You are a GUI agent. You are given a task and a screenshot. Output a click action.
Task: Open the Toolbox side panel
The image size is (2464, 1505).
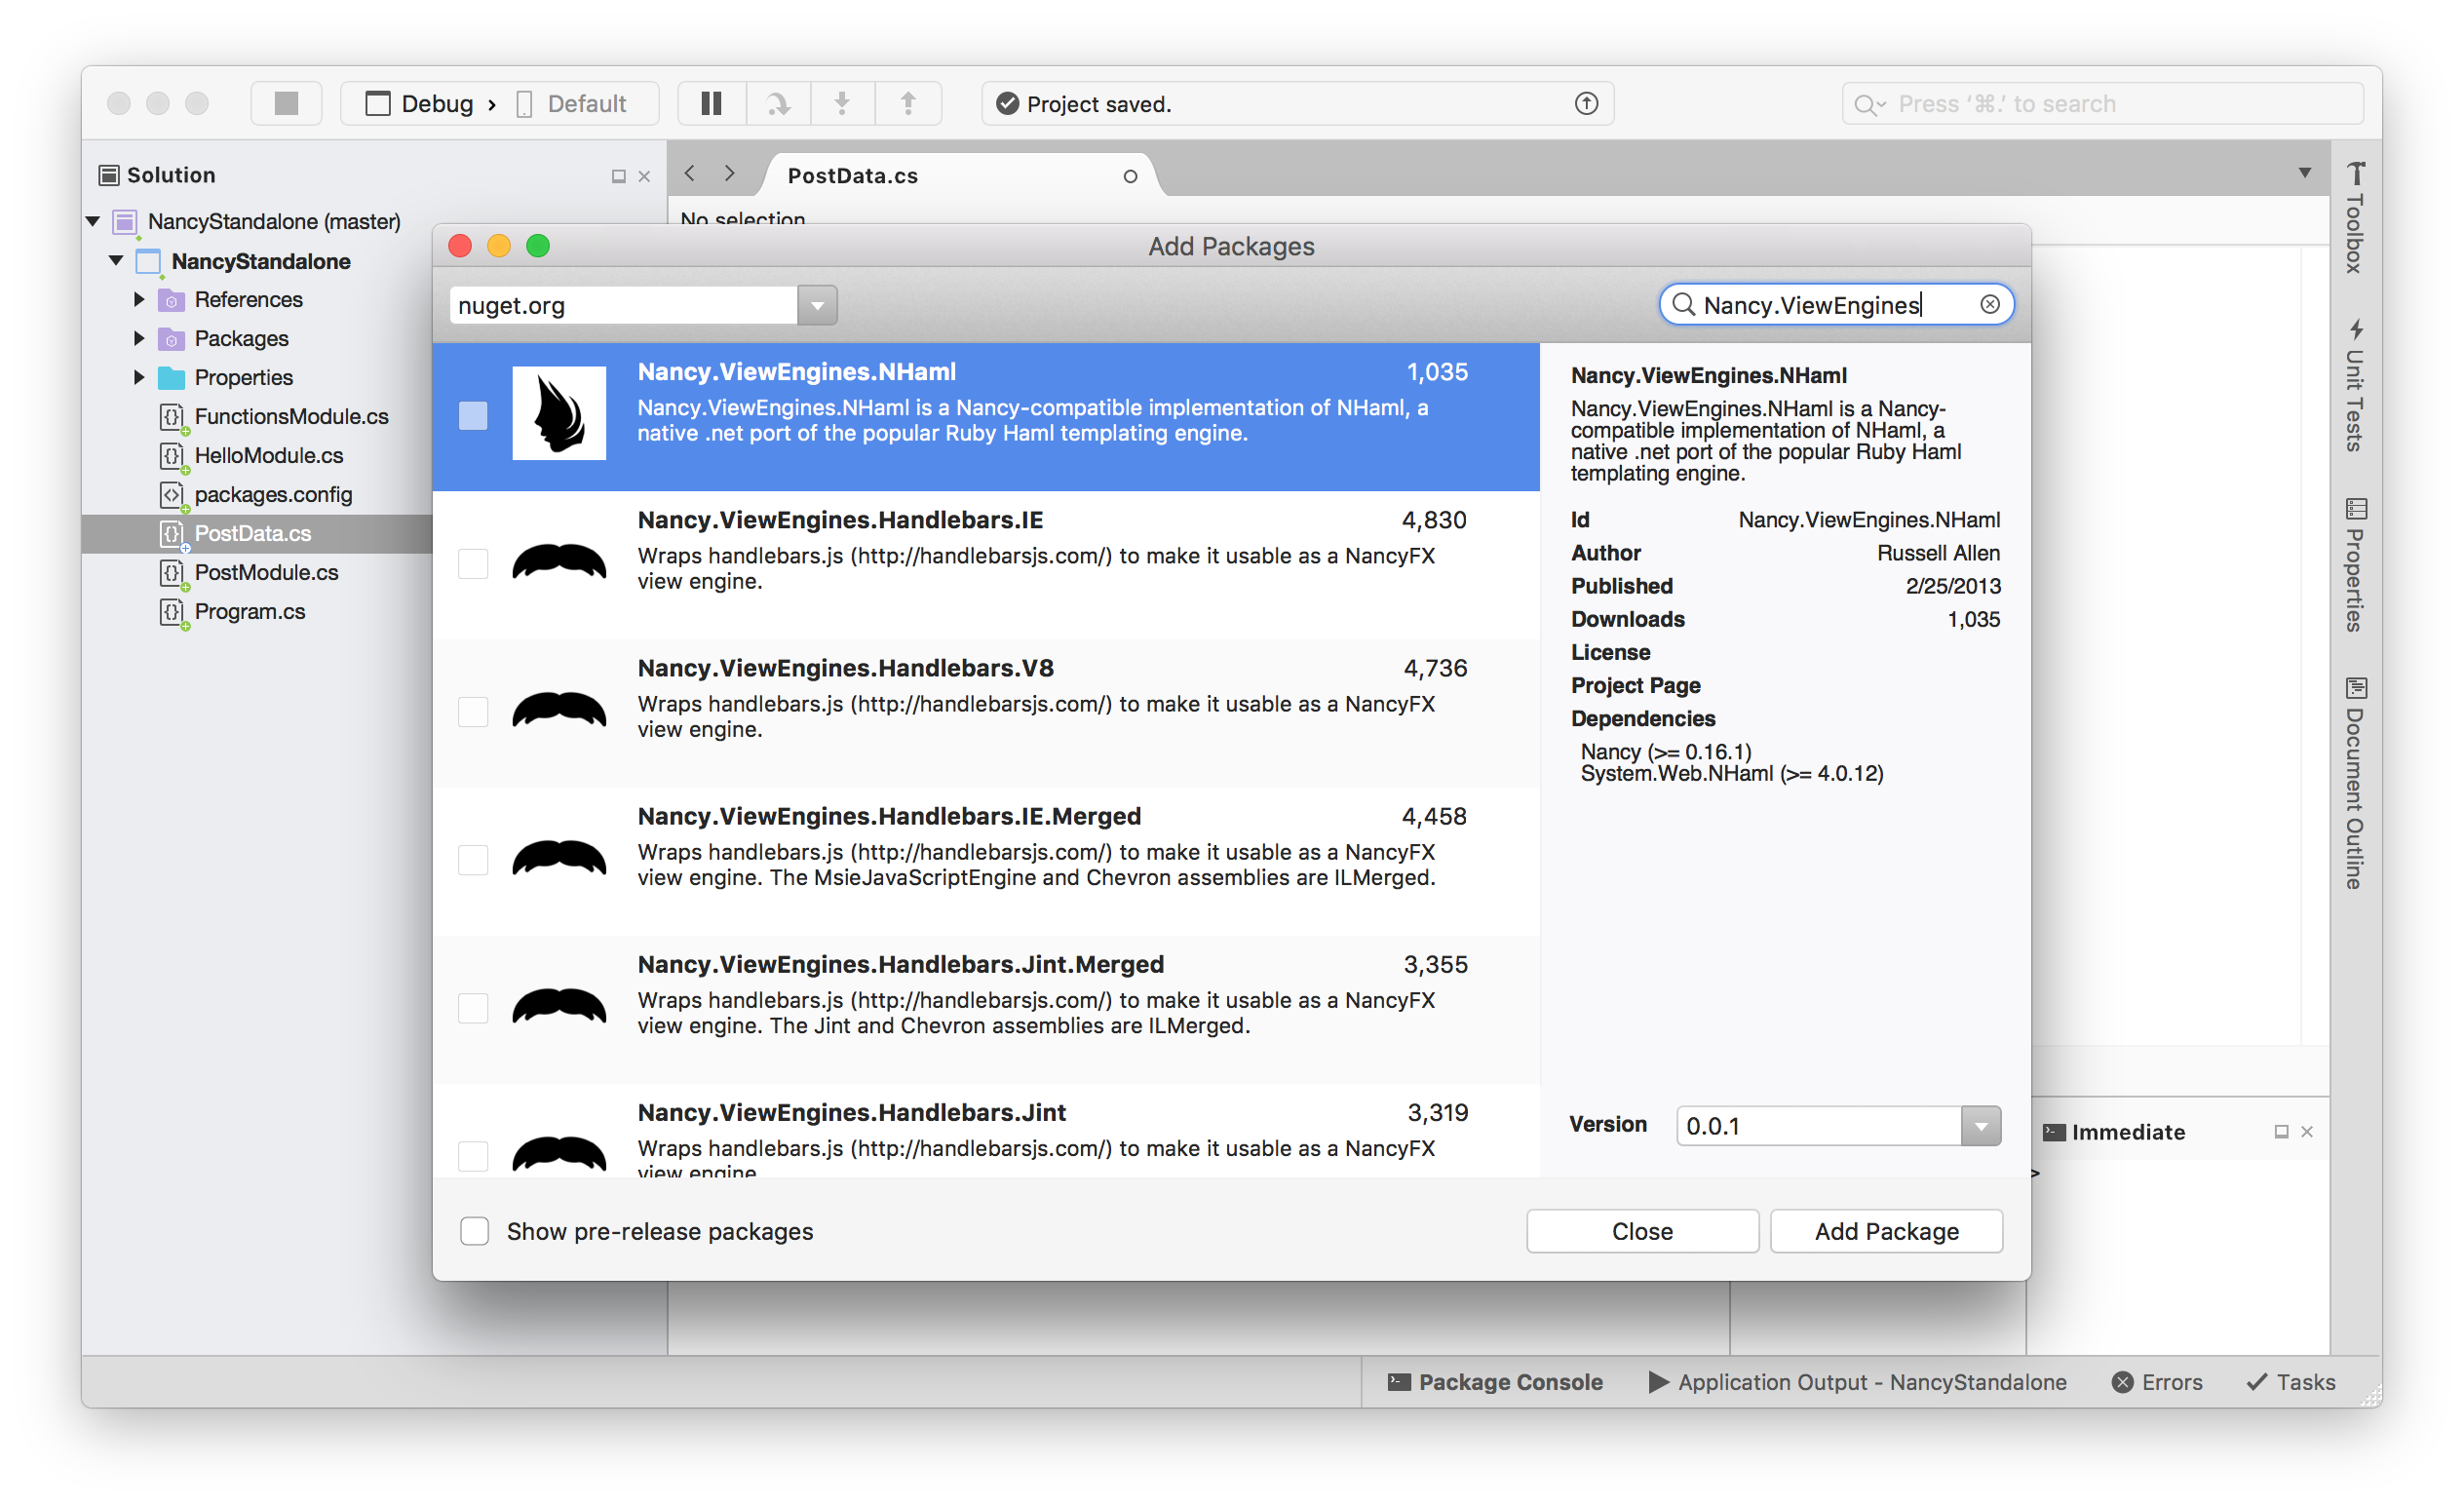point(2355,218)
